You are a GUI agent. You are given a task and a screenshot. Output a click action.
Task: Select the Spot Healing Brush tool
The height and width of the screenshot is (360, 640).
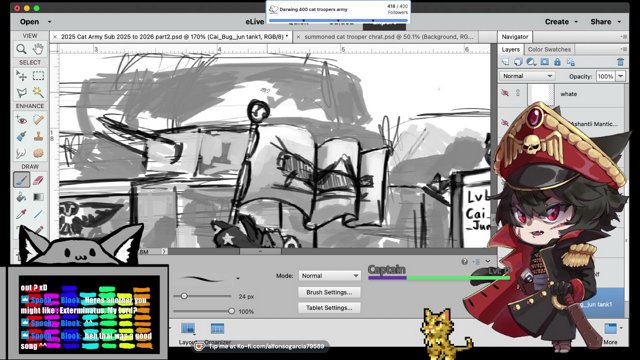38,120
